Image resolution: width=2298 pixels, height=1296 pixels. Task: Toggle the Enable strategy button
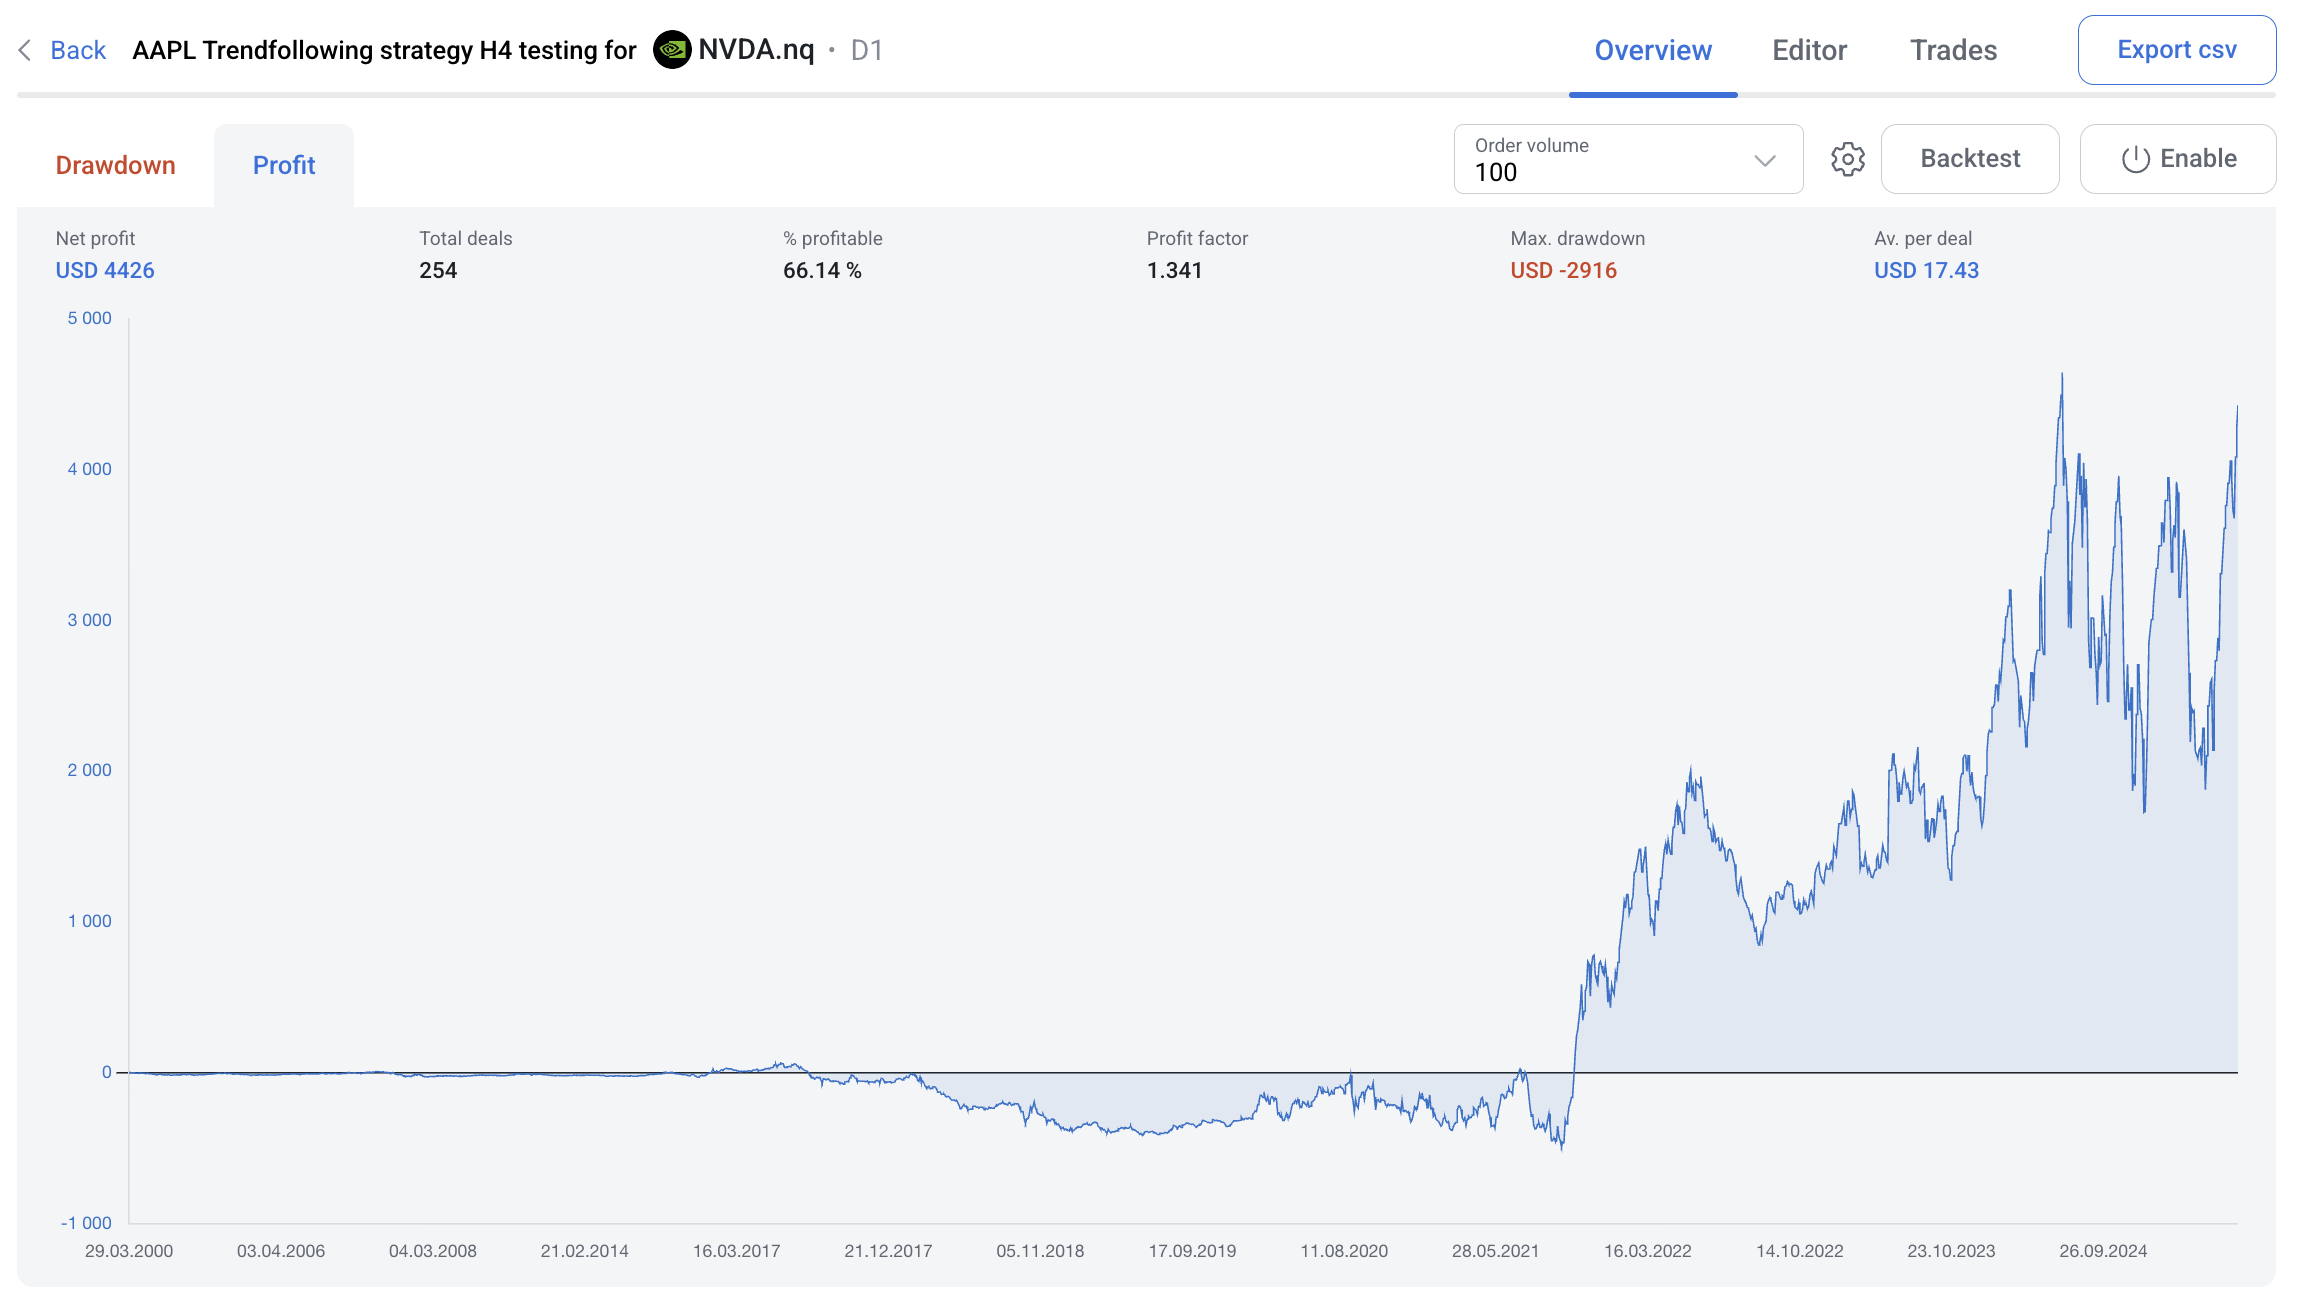[x=2178, y=159]
